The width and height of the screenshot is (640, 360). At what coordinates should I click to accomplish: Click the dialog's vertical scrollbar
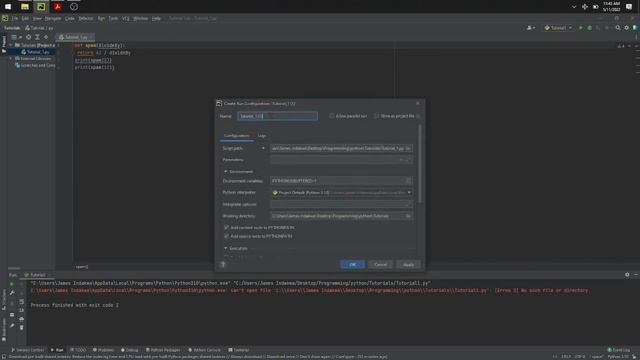point(420,163)
